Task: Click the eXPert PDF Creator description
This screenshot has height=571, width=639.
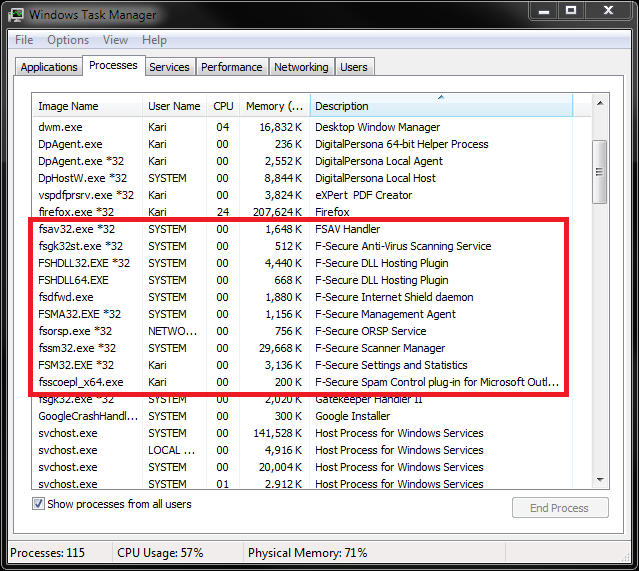Action: pos(364,195)
